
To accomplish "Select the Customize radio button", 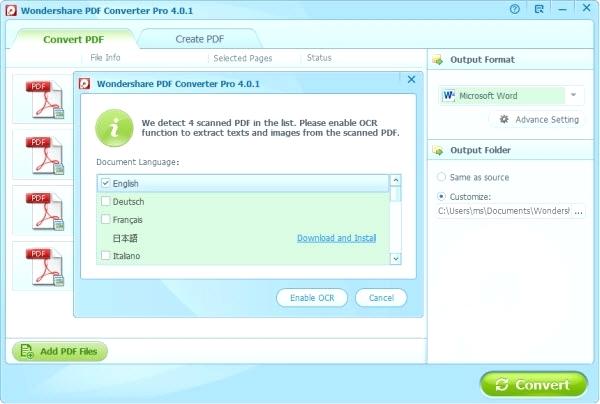I will tap(441, 196).
